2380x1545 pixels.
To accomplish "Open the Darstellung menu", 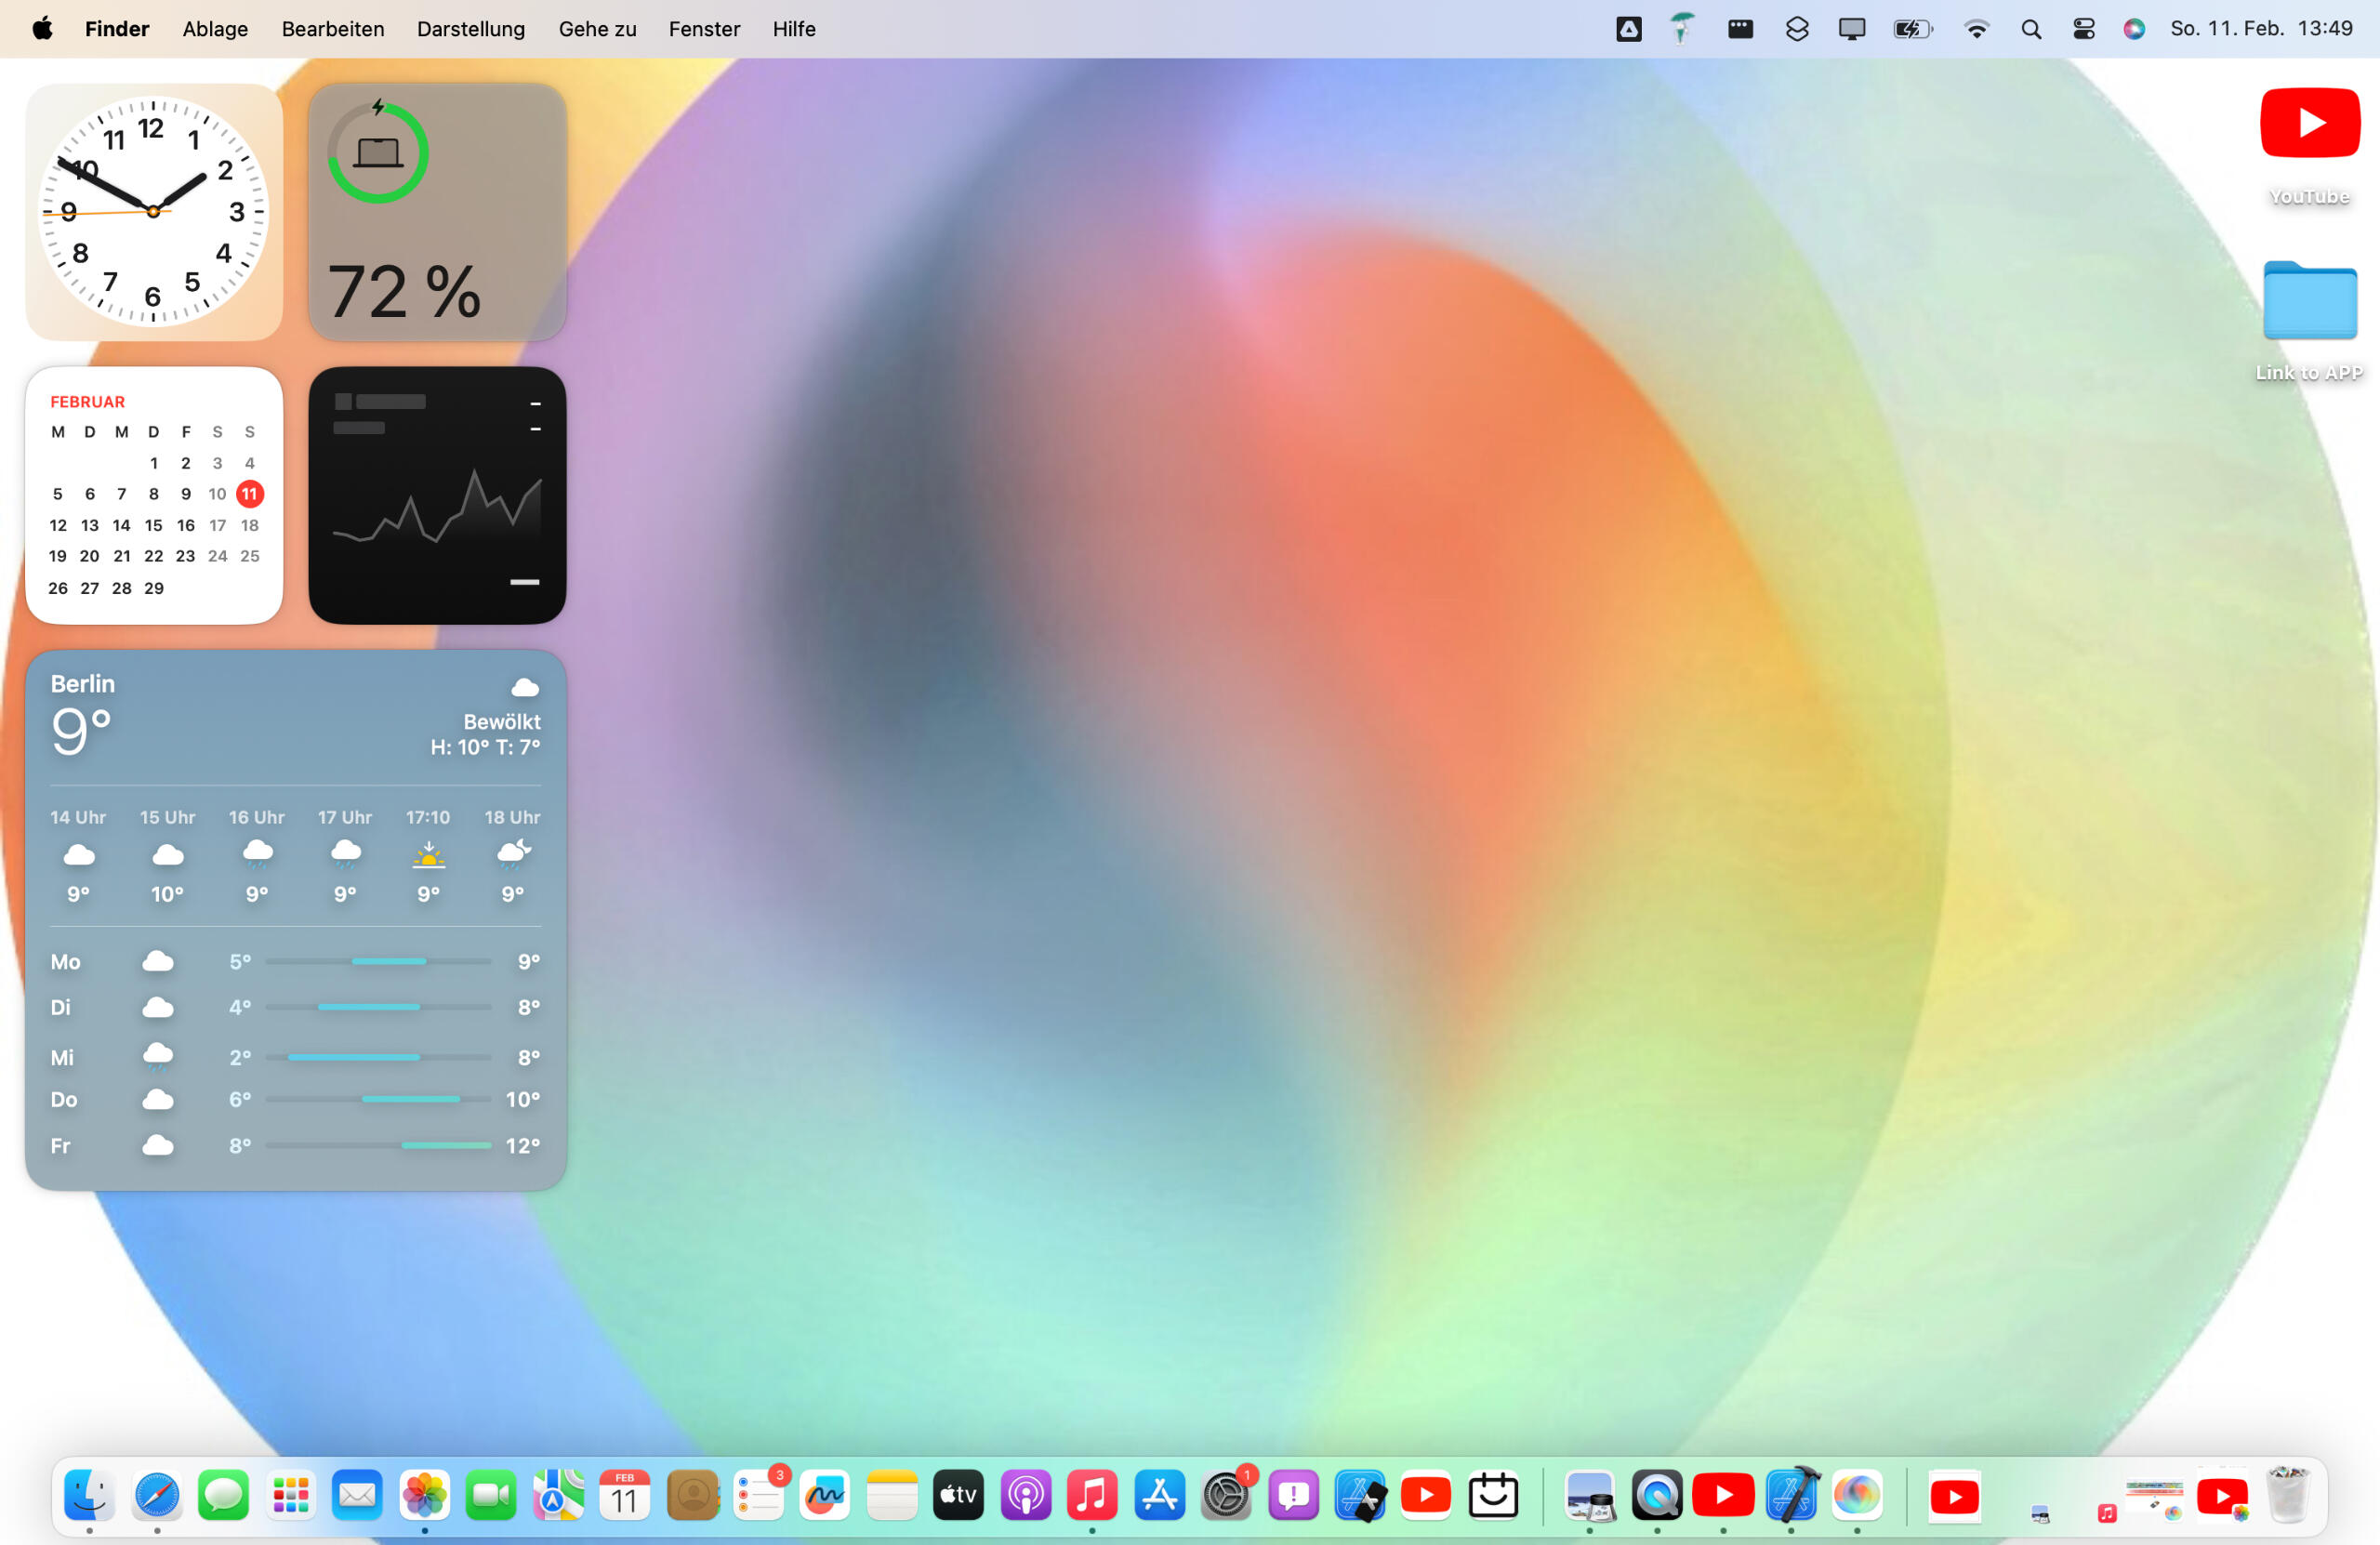I will [x=470, y=29].
